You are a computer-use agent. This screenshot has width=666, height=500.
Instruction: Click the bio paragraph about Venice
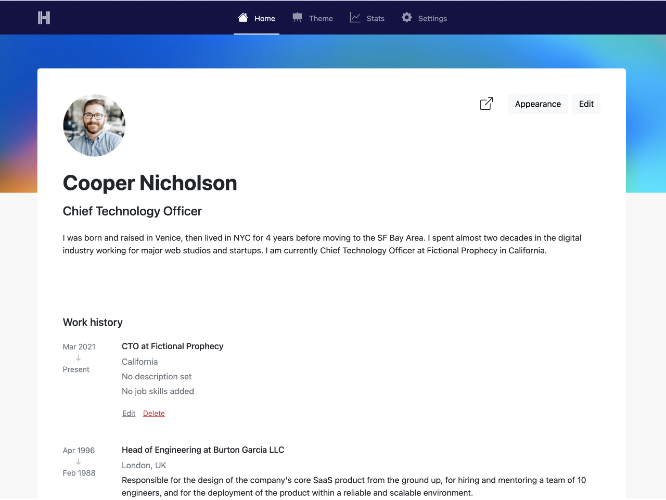click(x=322, y=244)
